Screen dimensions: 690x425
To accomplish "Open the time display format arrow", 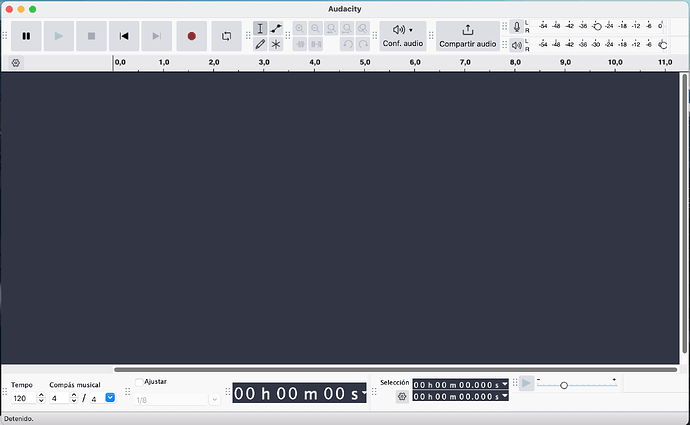I will [364, 393].
